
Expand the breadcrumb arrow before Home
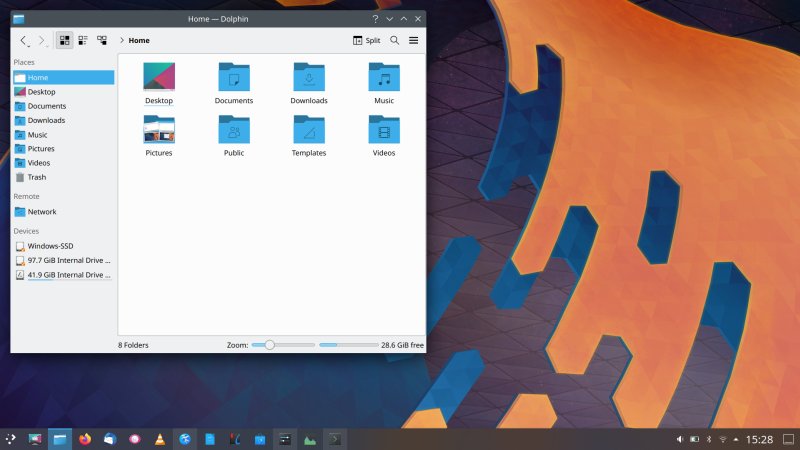pos(121,40)
